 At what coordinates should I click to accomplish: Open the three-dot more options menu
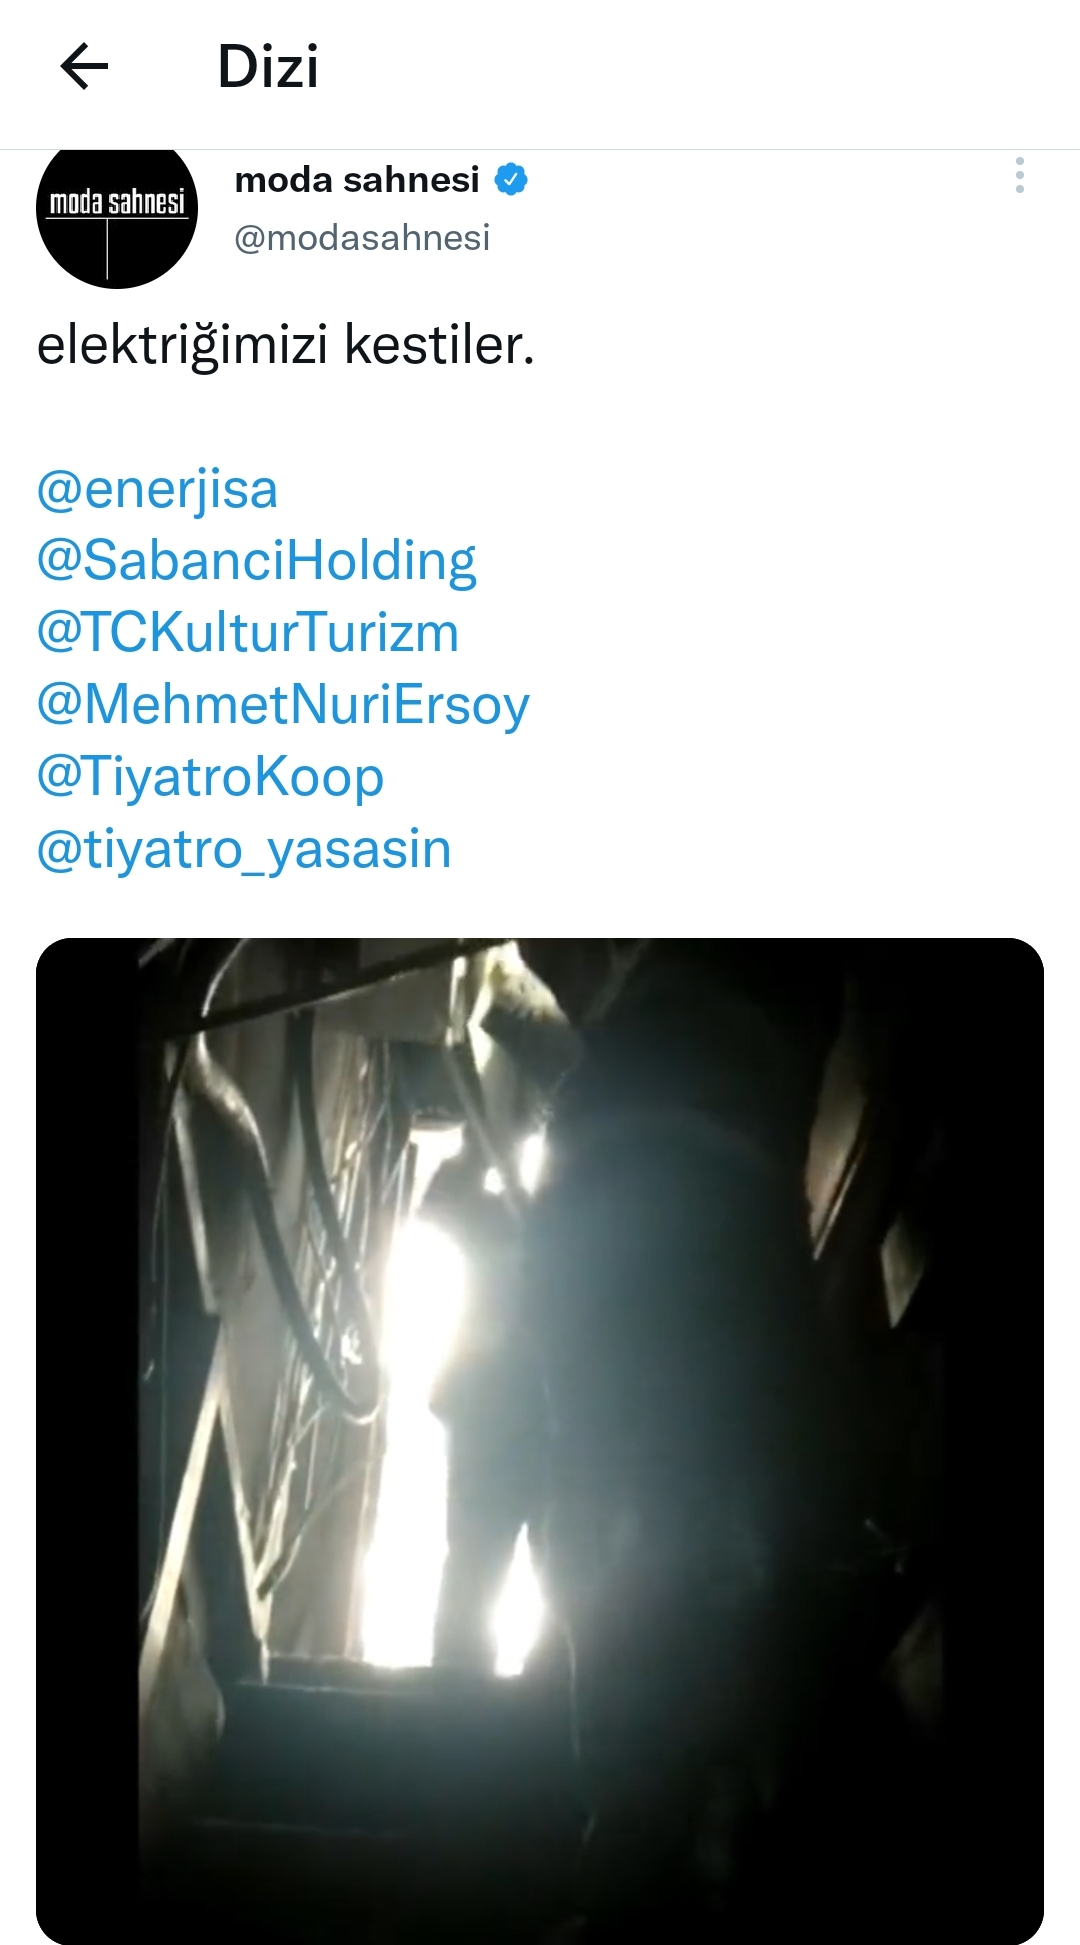point(1019,175)
